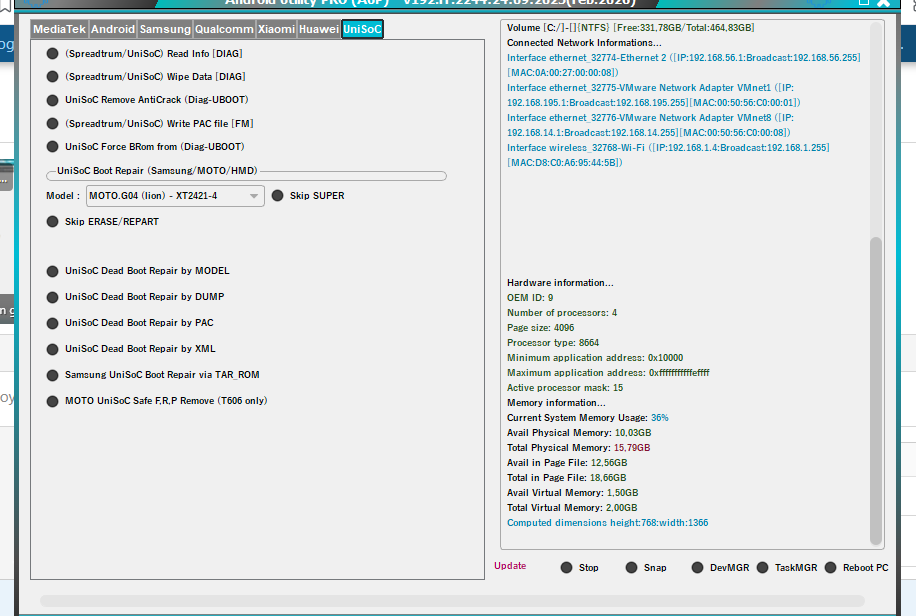Image resolution: width=916 pixels, height=616 pixels.
Task: Click the Hardware information heading
Action: 560,283
